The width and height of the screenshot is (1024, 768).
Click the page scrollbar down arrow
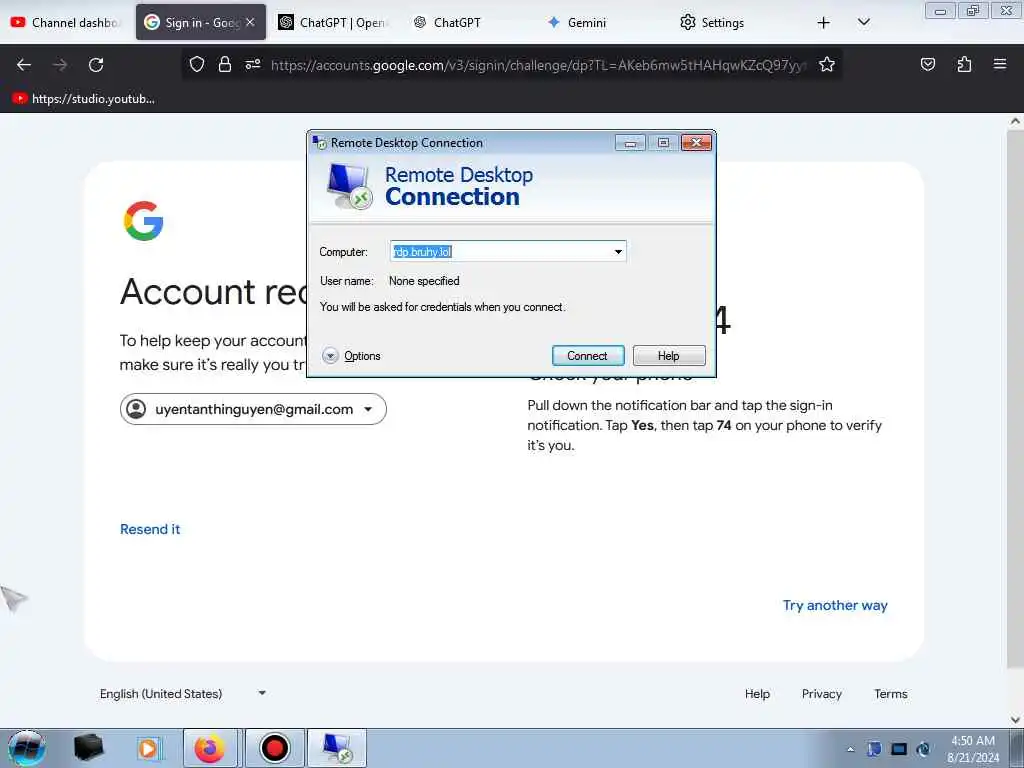(x=1015, y=720)
